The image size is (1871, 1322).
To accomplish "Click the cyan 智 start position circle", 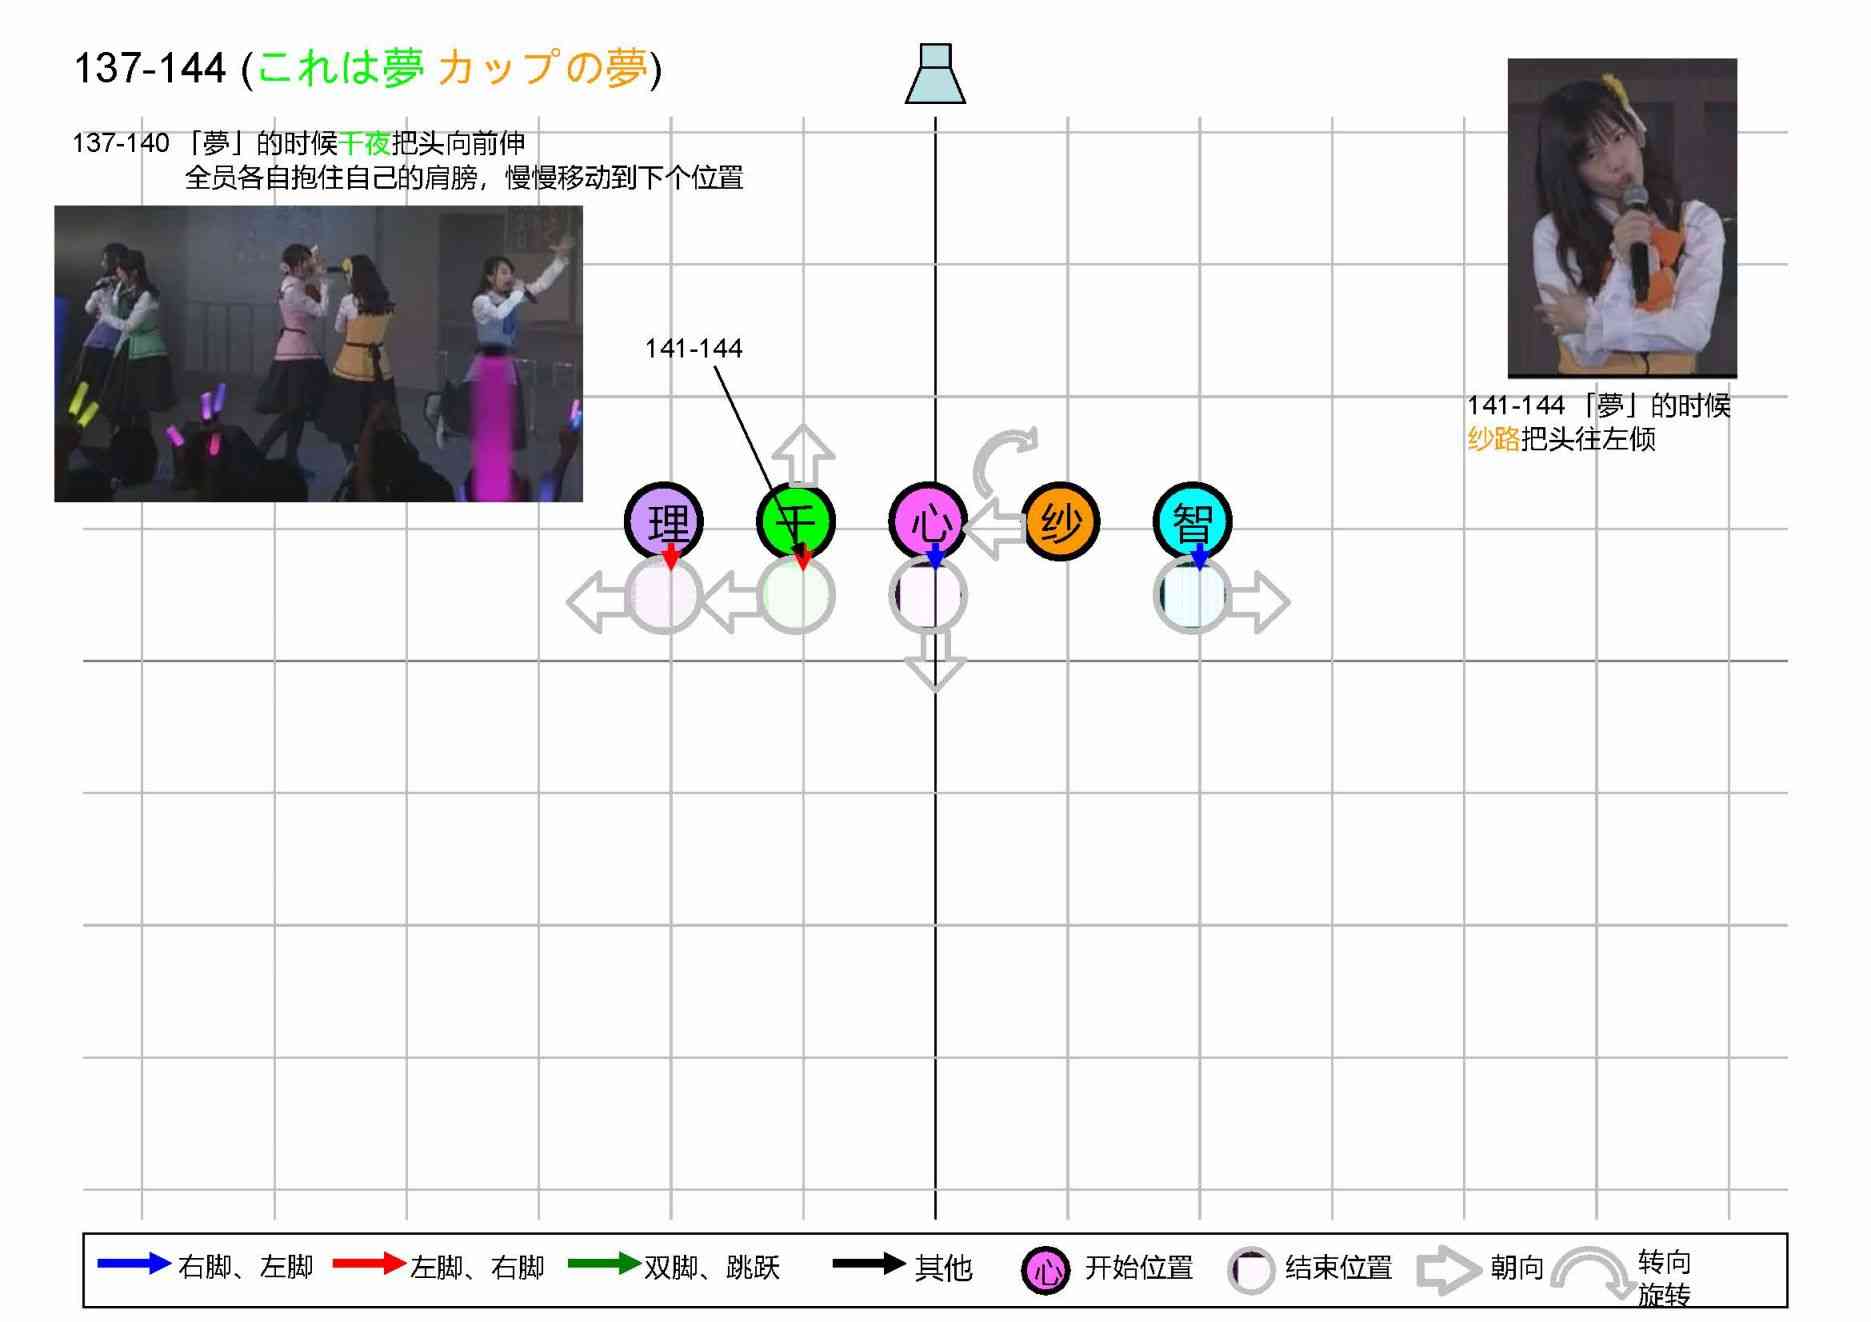I will (x=1192, y=521).
